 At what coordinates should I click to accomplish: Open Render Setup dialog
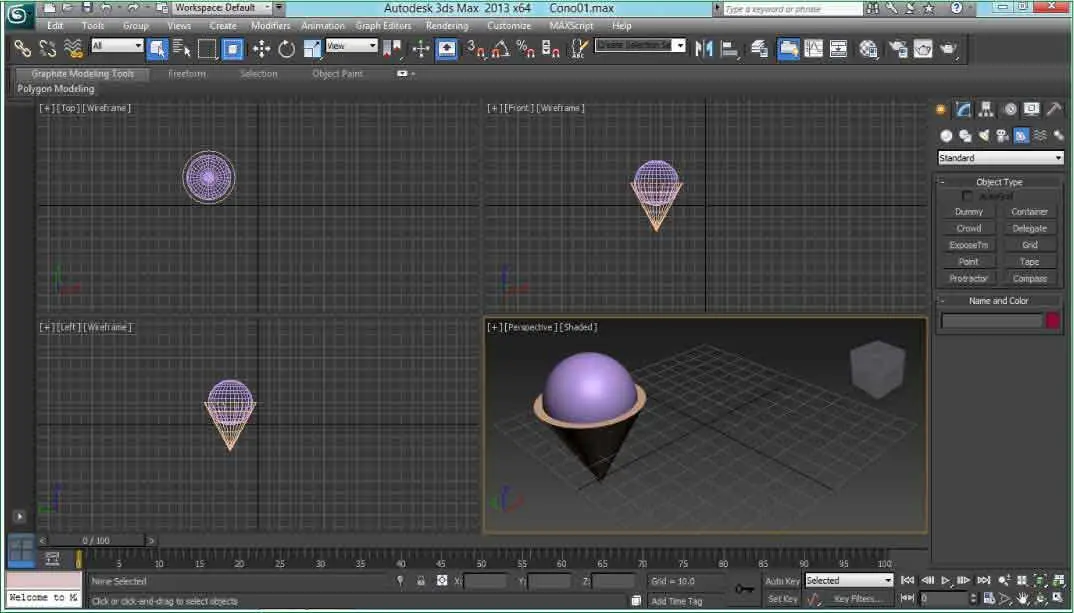click(x=897, y=49)
